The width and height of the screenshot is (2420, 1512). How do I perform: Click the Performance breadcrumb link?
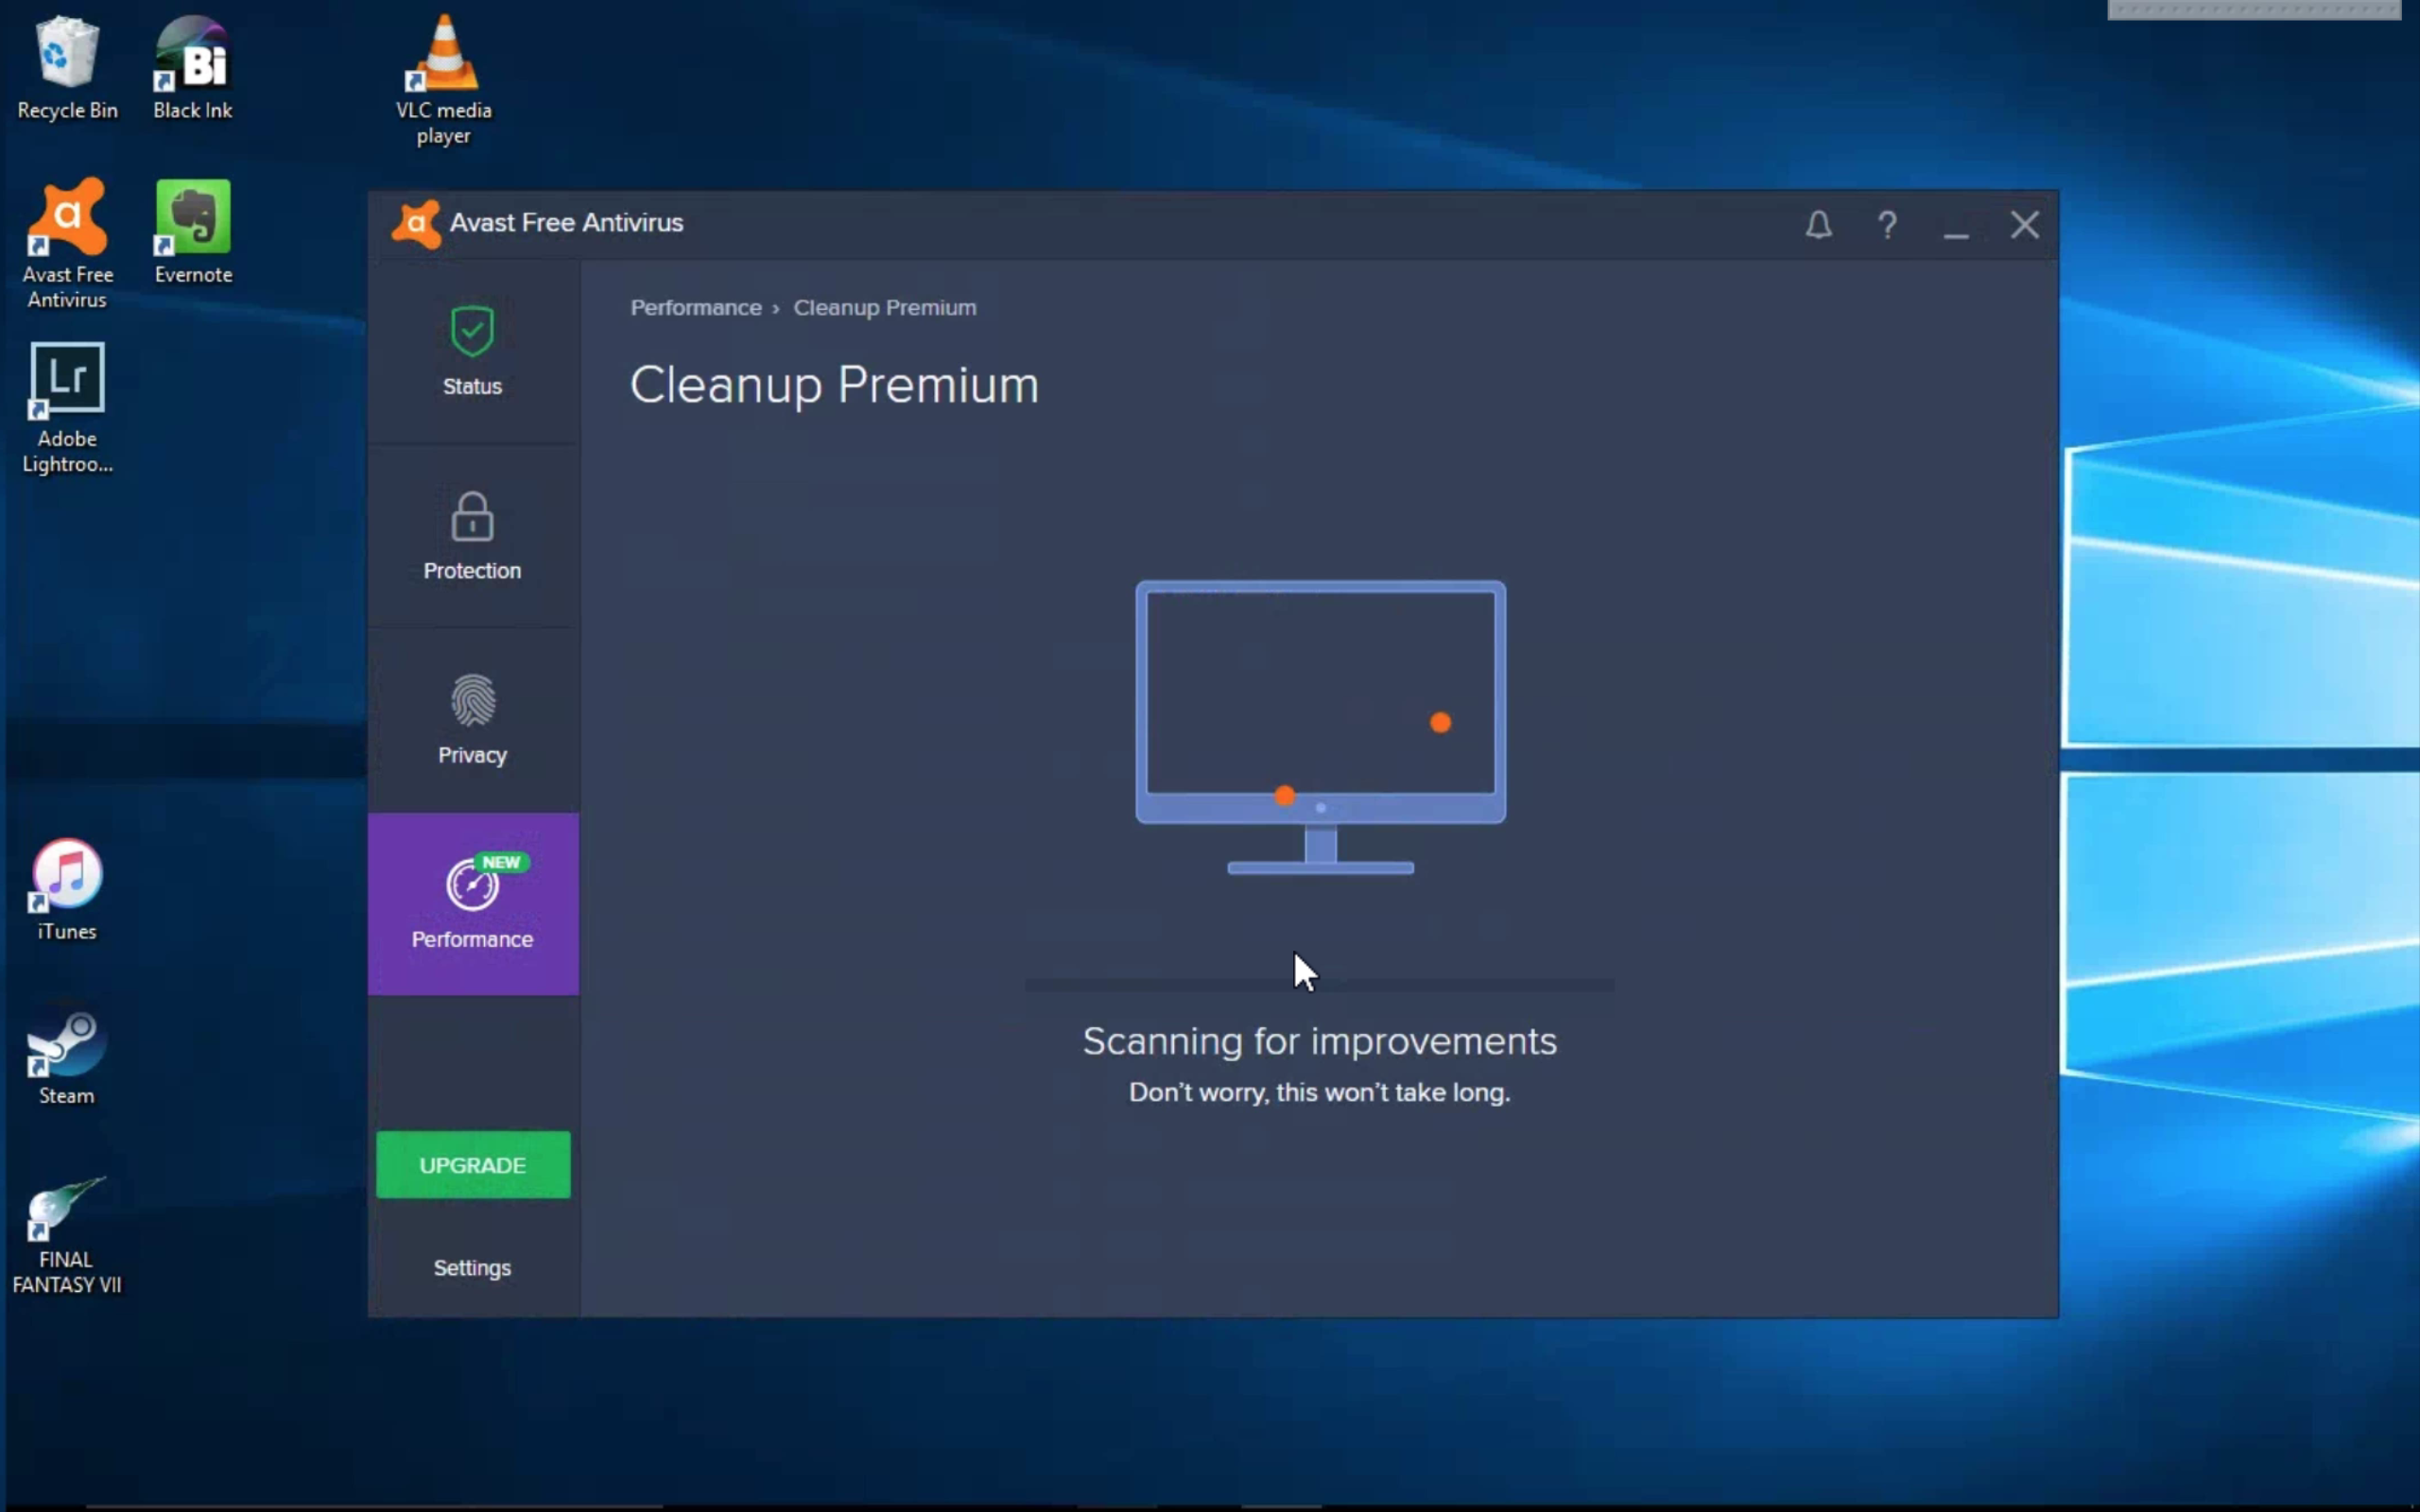tap(696, 308)
